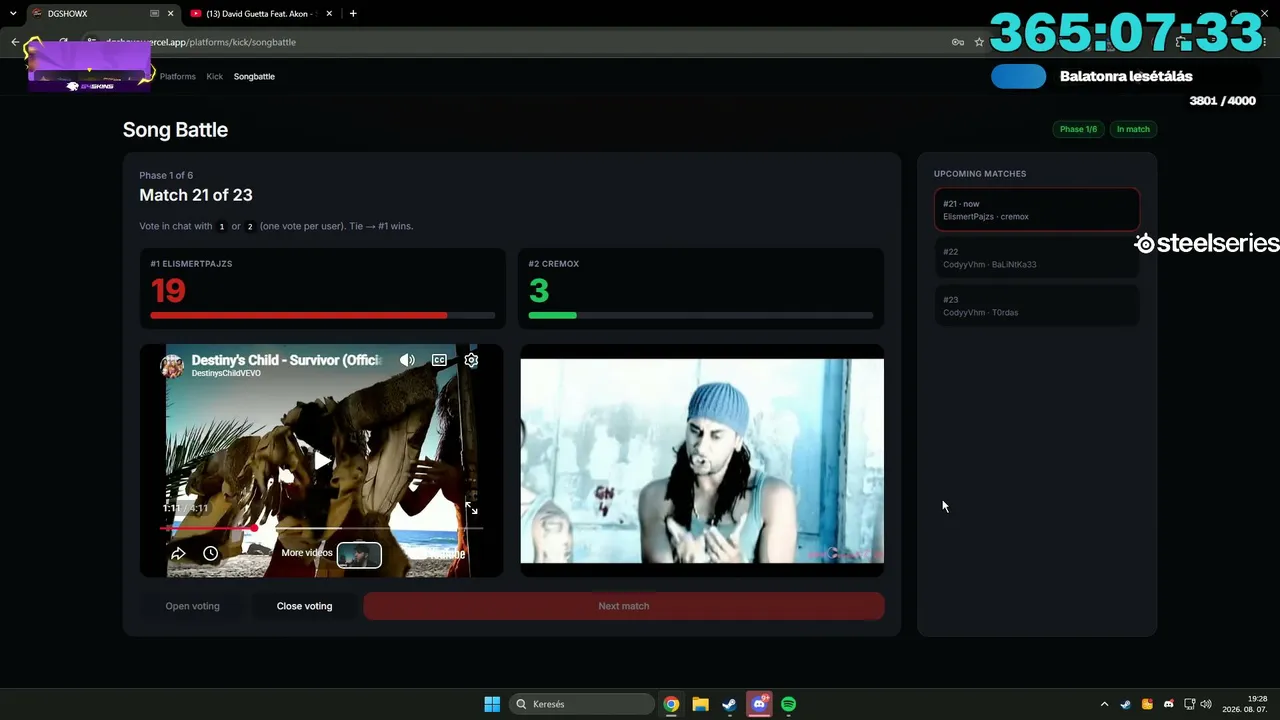Open Spotify from the taskbar
The width and height of the screenshot is (1280, 720).
click(x=788, y=704)
